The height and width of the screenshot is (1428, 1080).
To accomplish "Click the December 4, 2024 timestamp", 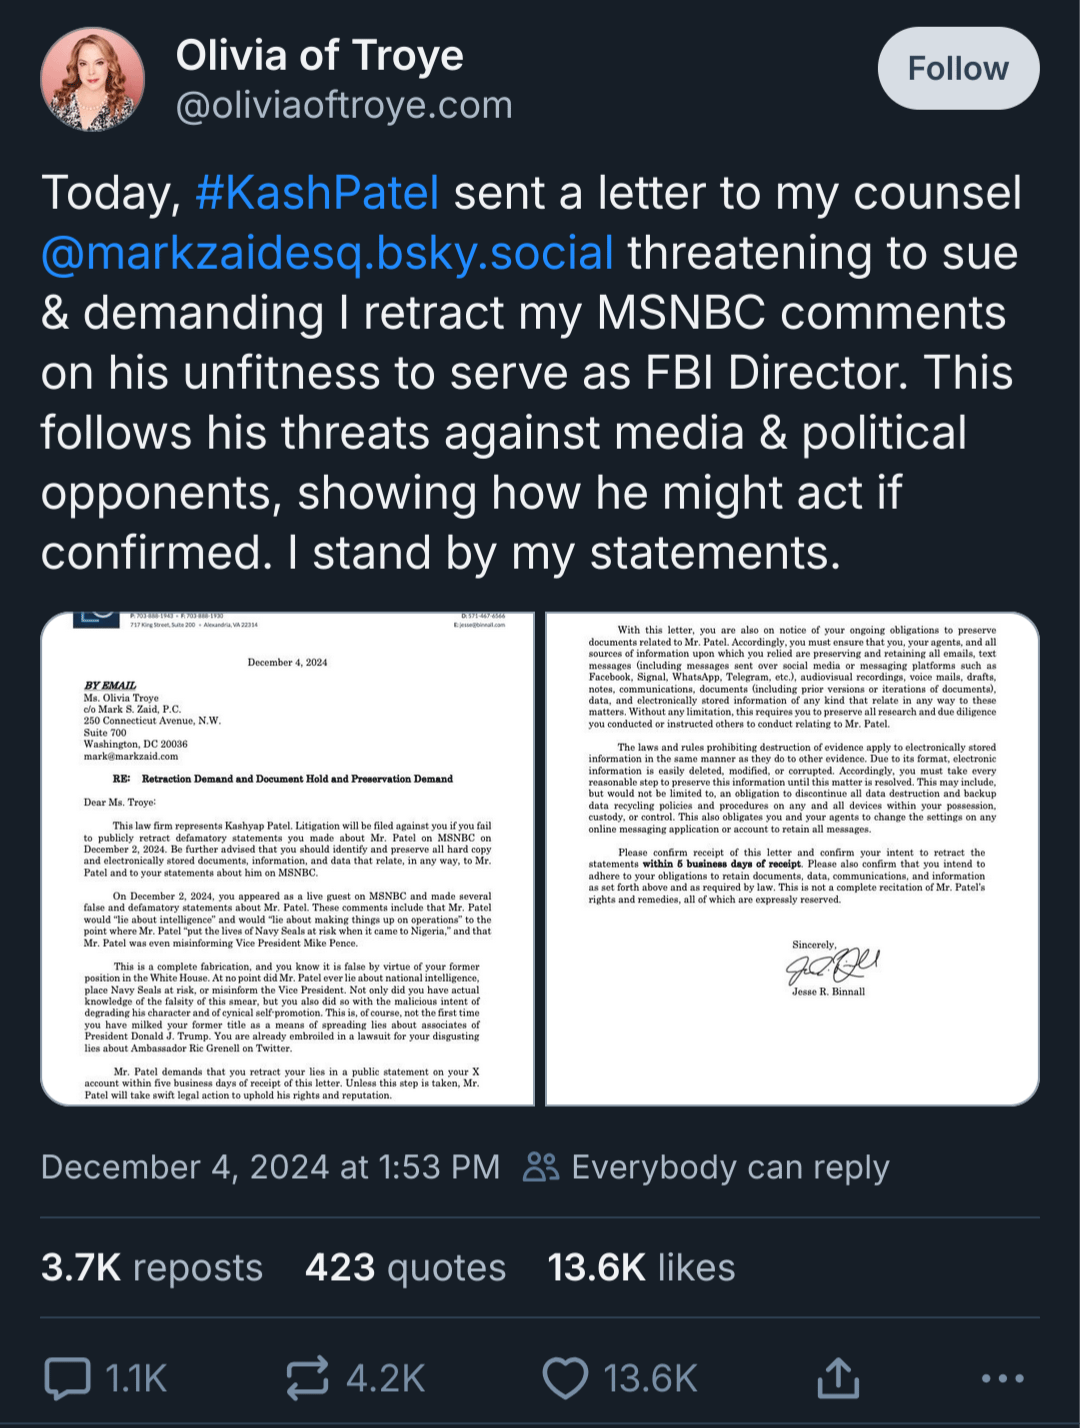I will pyautogui.click(x=270, y=1167).
